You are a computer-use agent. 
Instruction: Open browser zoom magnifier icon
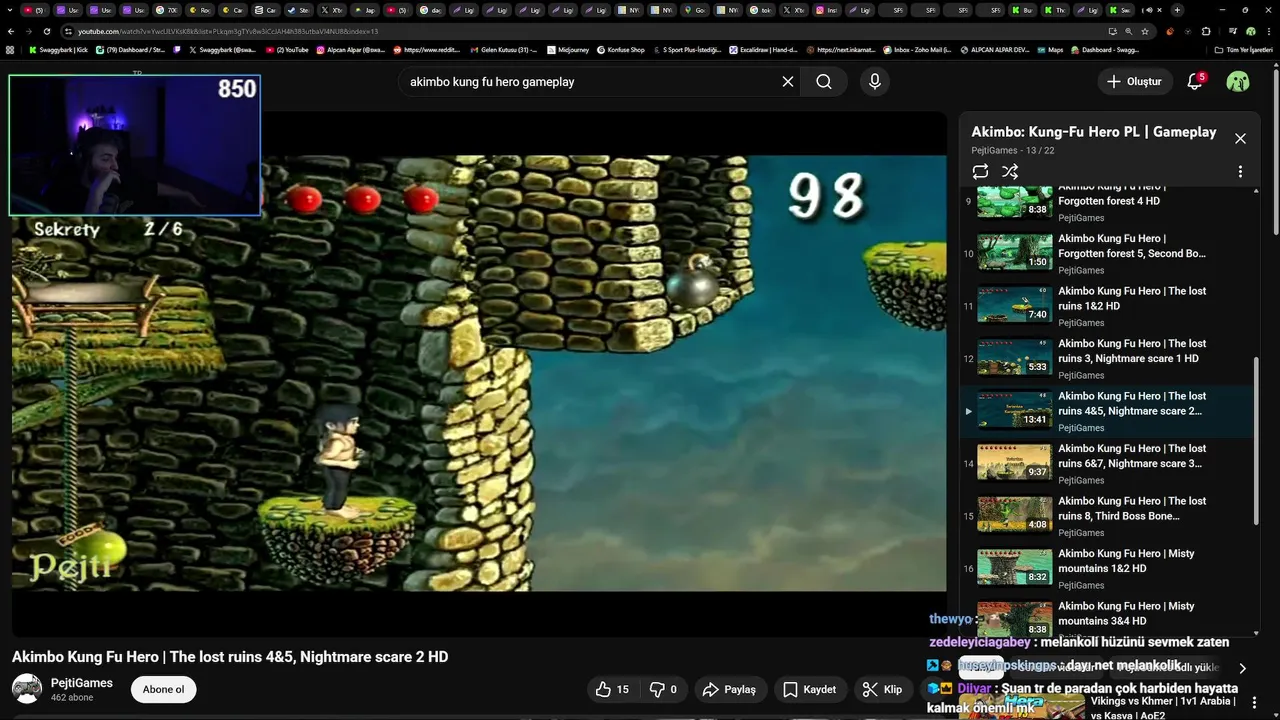(1128, 31)
